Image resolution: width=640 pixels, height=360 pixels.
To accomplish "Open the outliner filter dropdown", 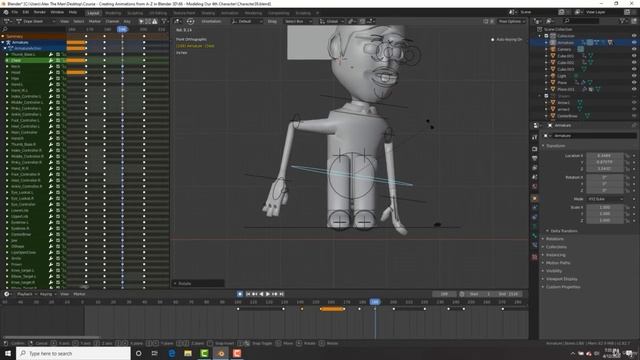I will pyautogui.click(x=624, y=21).
